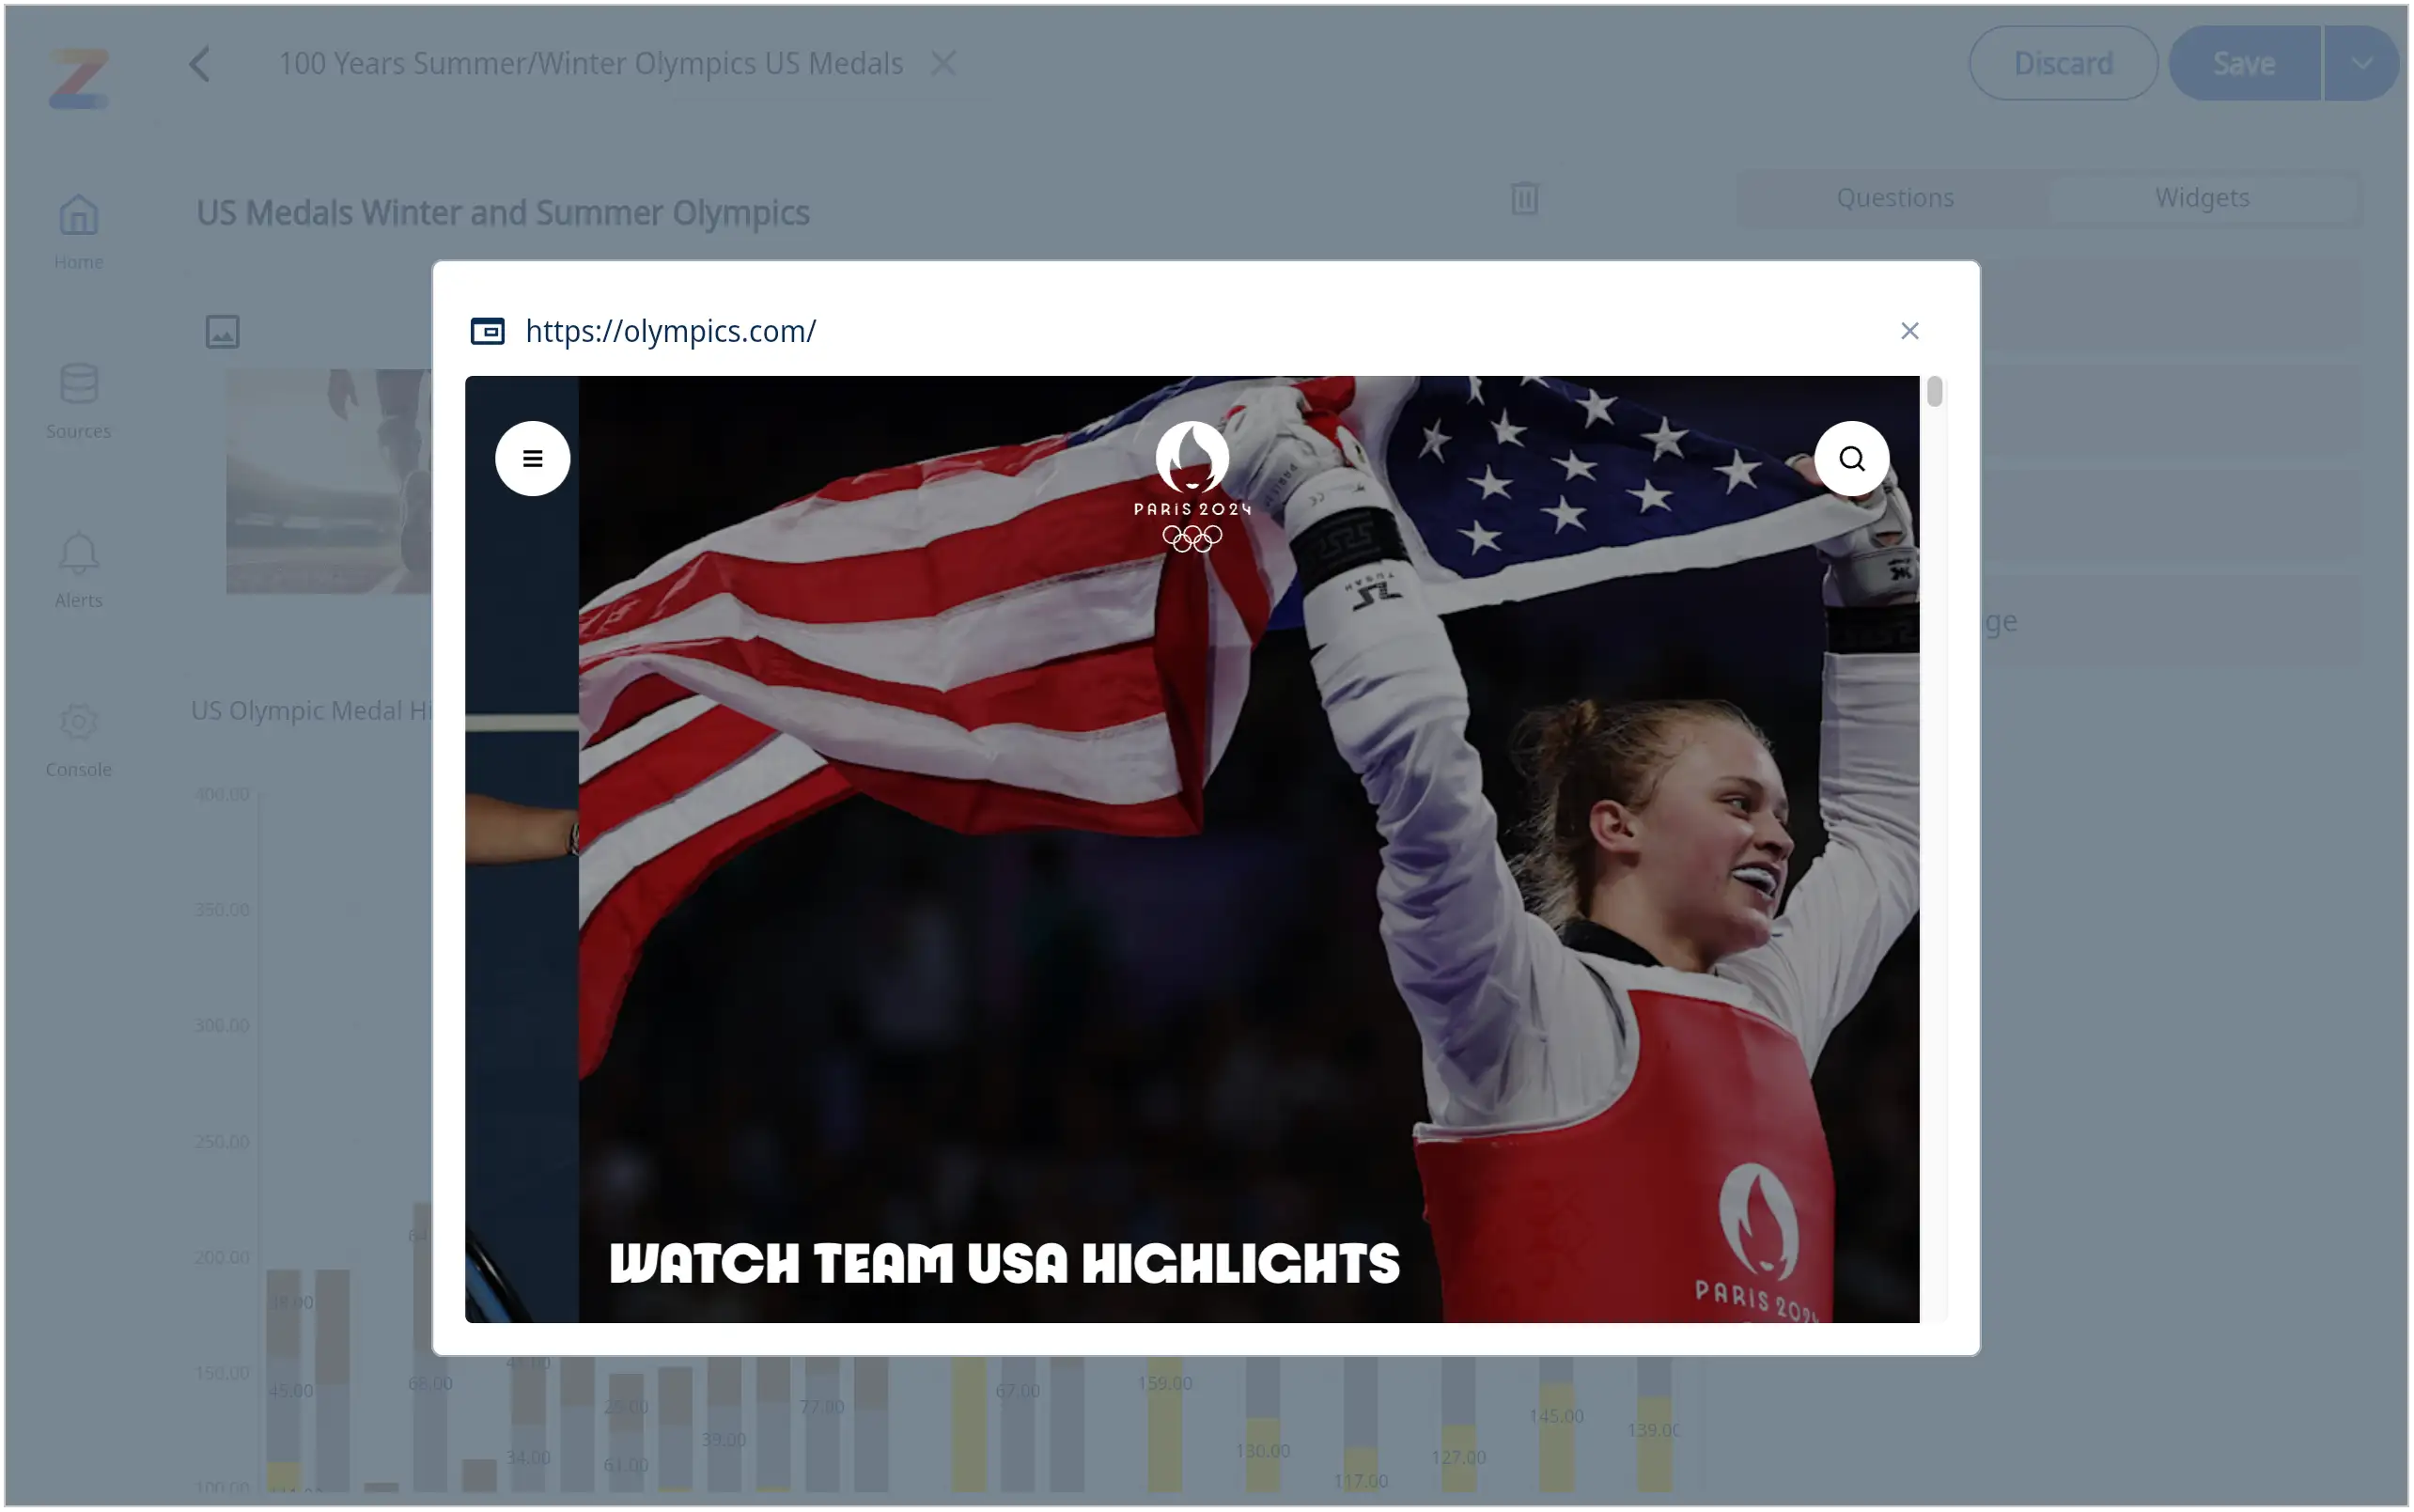Switch to the Widgets tab

pyautogui.click(x=2201, y=197)
